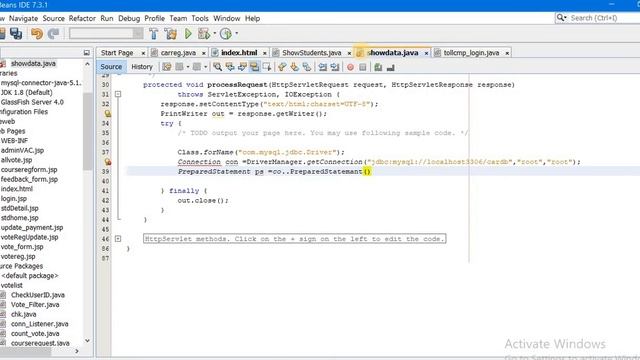
Task: Collapse the processRequest method fold at line 31
Action: tap(118, 94)
